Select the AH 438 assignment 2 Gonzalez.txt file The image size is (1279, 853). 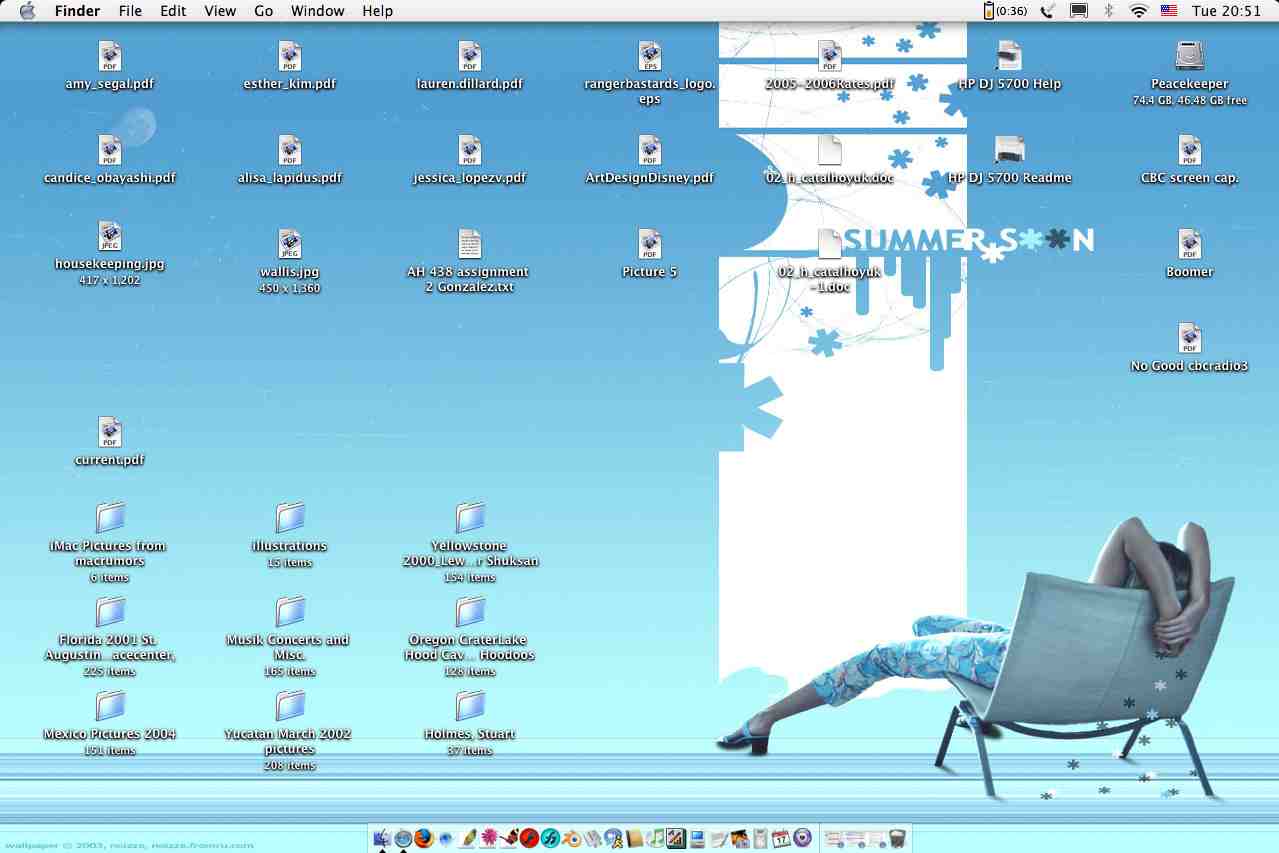[x=470, y=245]
